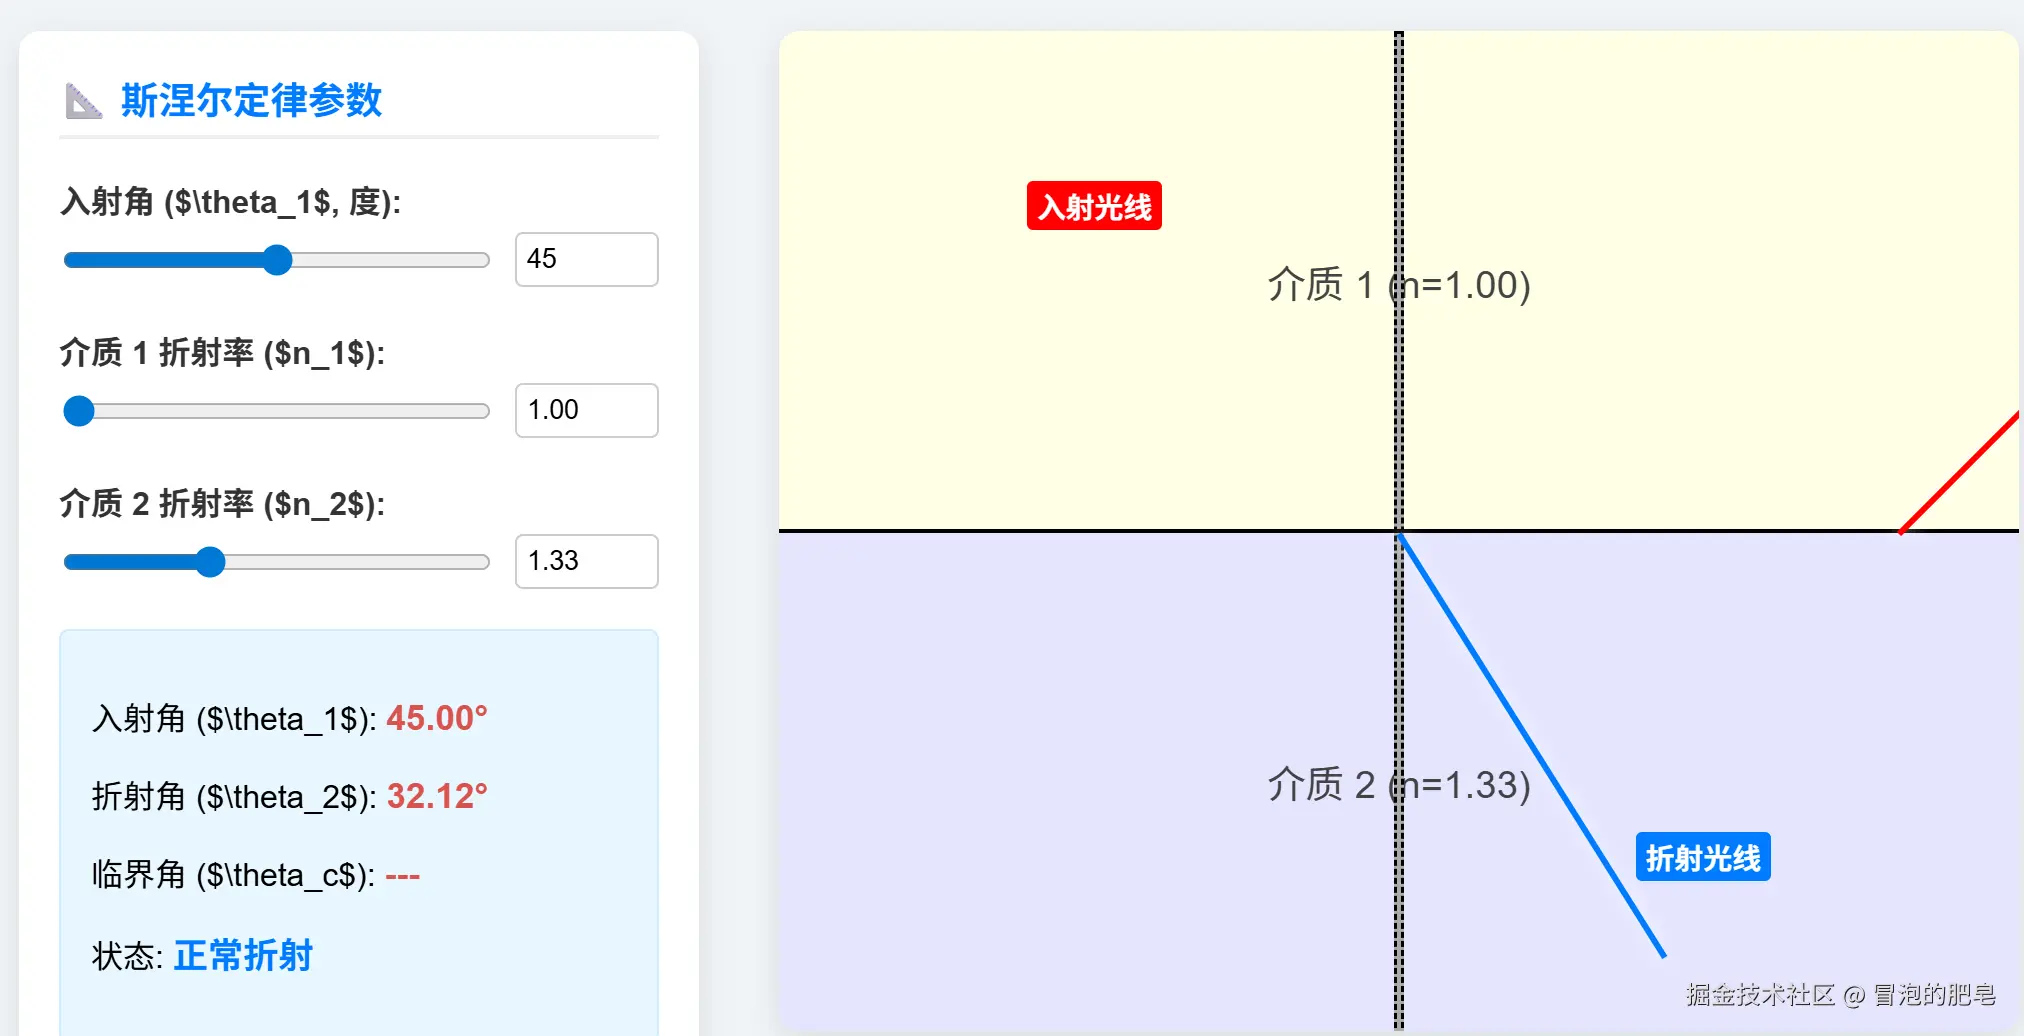Screen dimensions: 2024x1036
Task: Click the incident angle slider thumb
Action: click(x=277, y=260)
